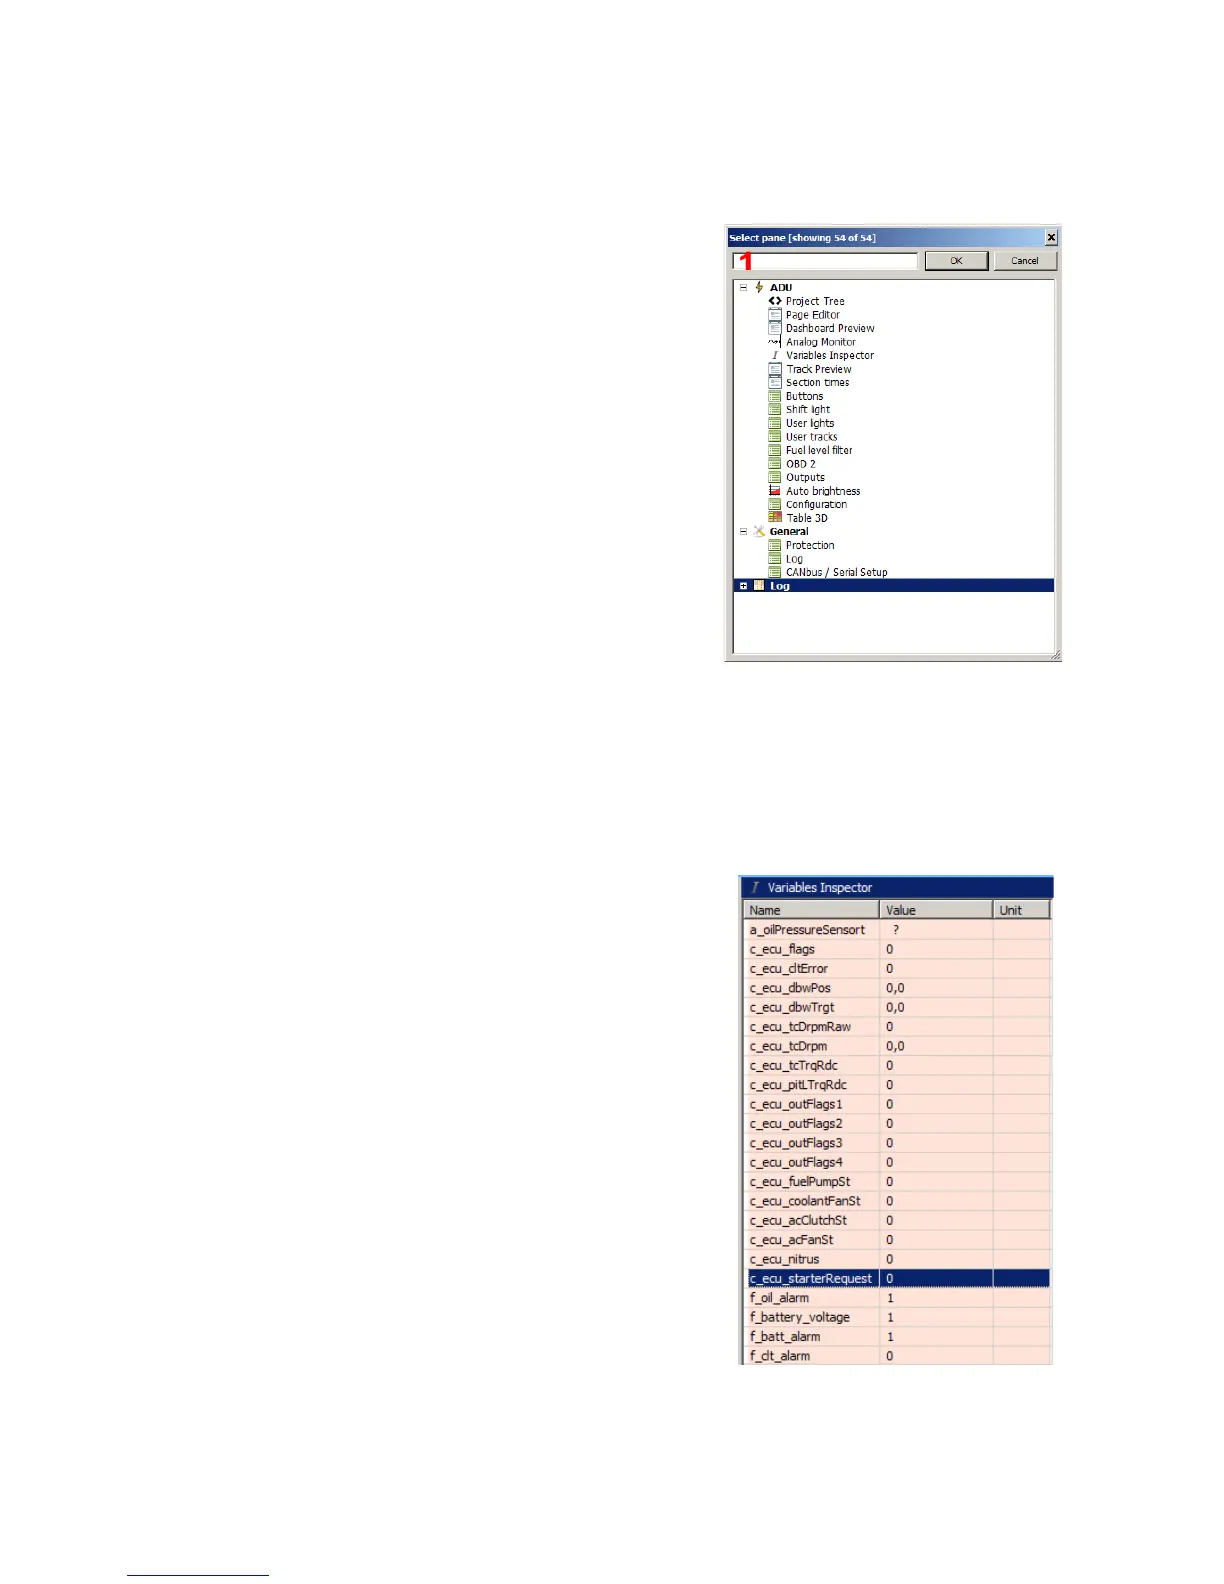Cancel the Select pane dialog
Viewport: 1224px width, 1584px height.
(x=1025, y=261)
